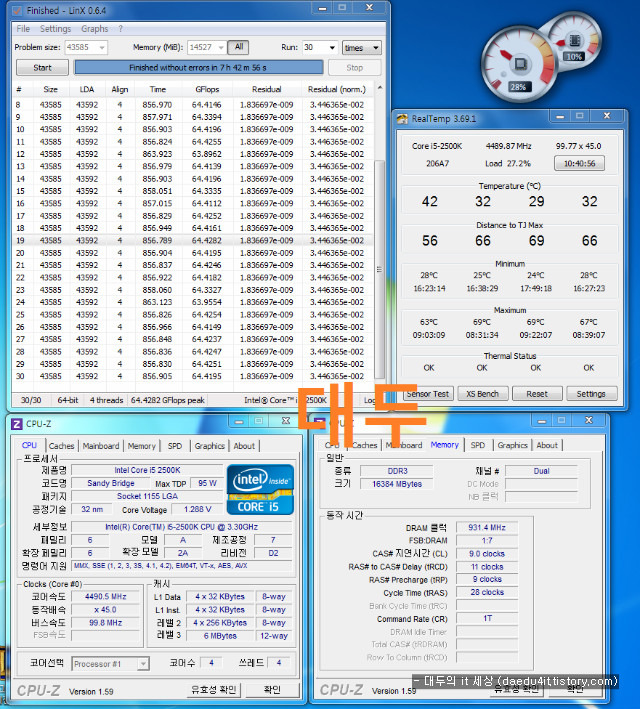Open Settings button in RealTemp
The height and width of the screenshot is (709, 640).
coord(591,394)
